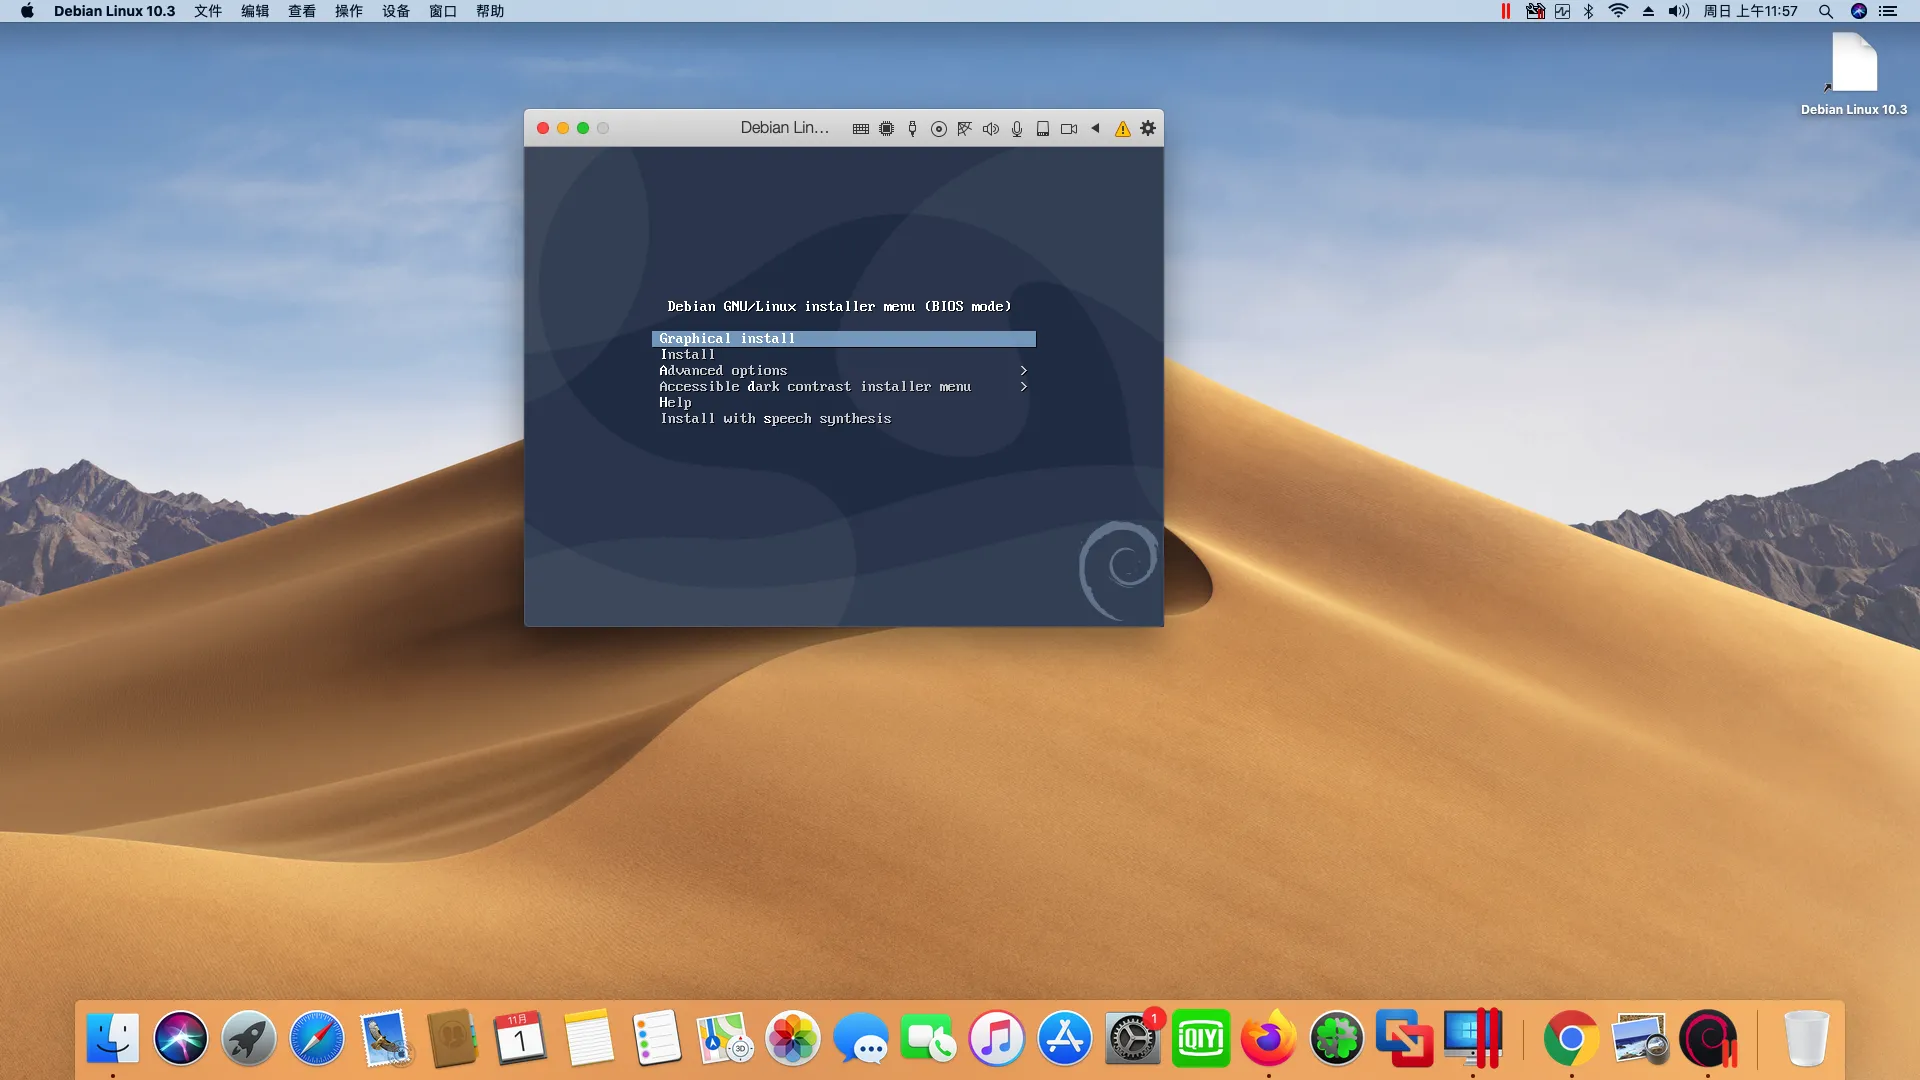Open iQIYI green app in the Dock
This screenshot has height=1080, width=1920.
point(1201,1038)
